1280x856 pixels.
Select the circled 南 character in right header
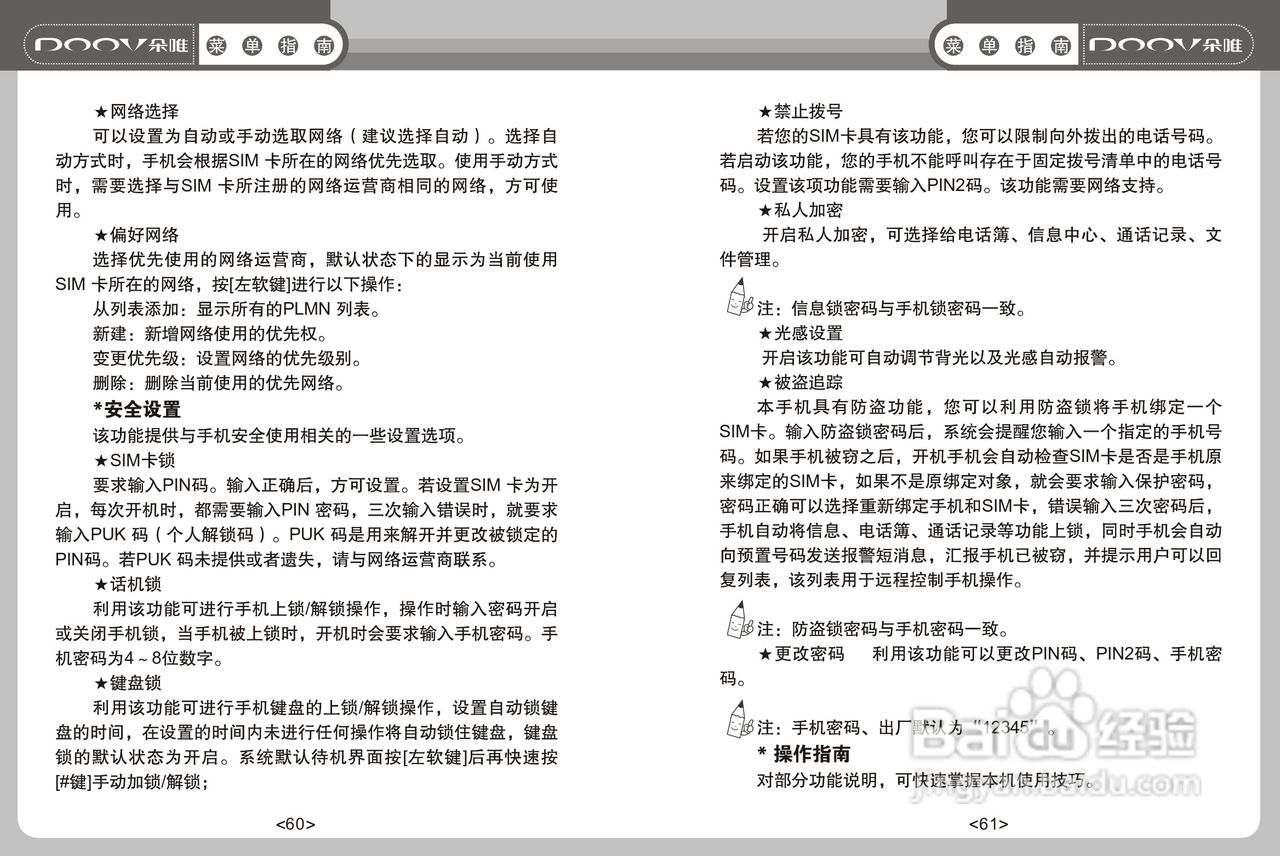coord(1059,44)
